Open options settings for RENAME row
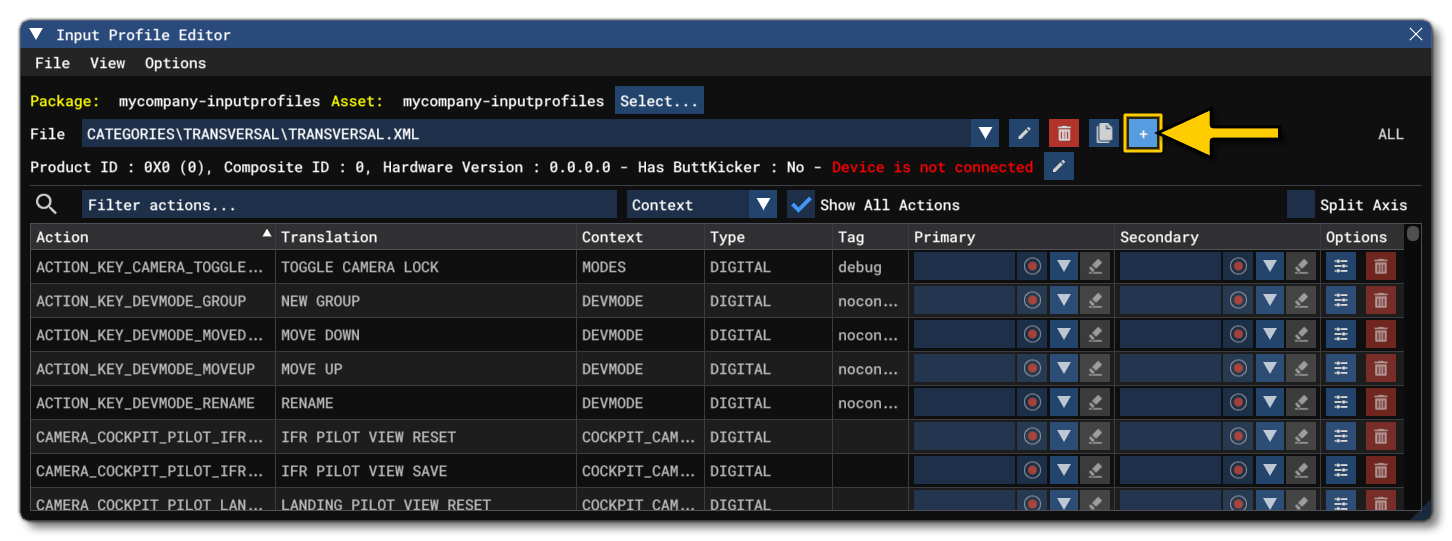 [x=1341, y=403]
